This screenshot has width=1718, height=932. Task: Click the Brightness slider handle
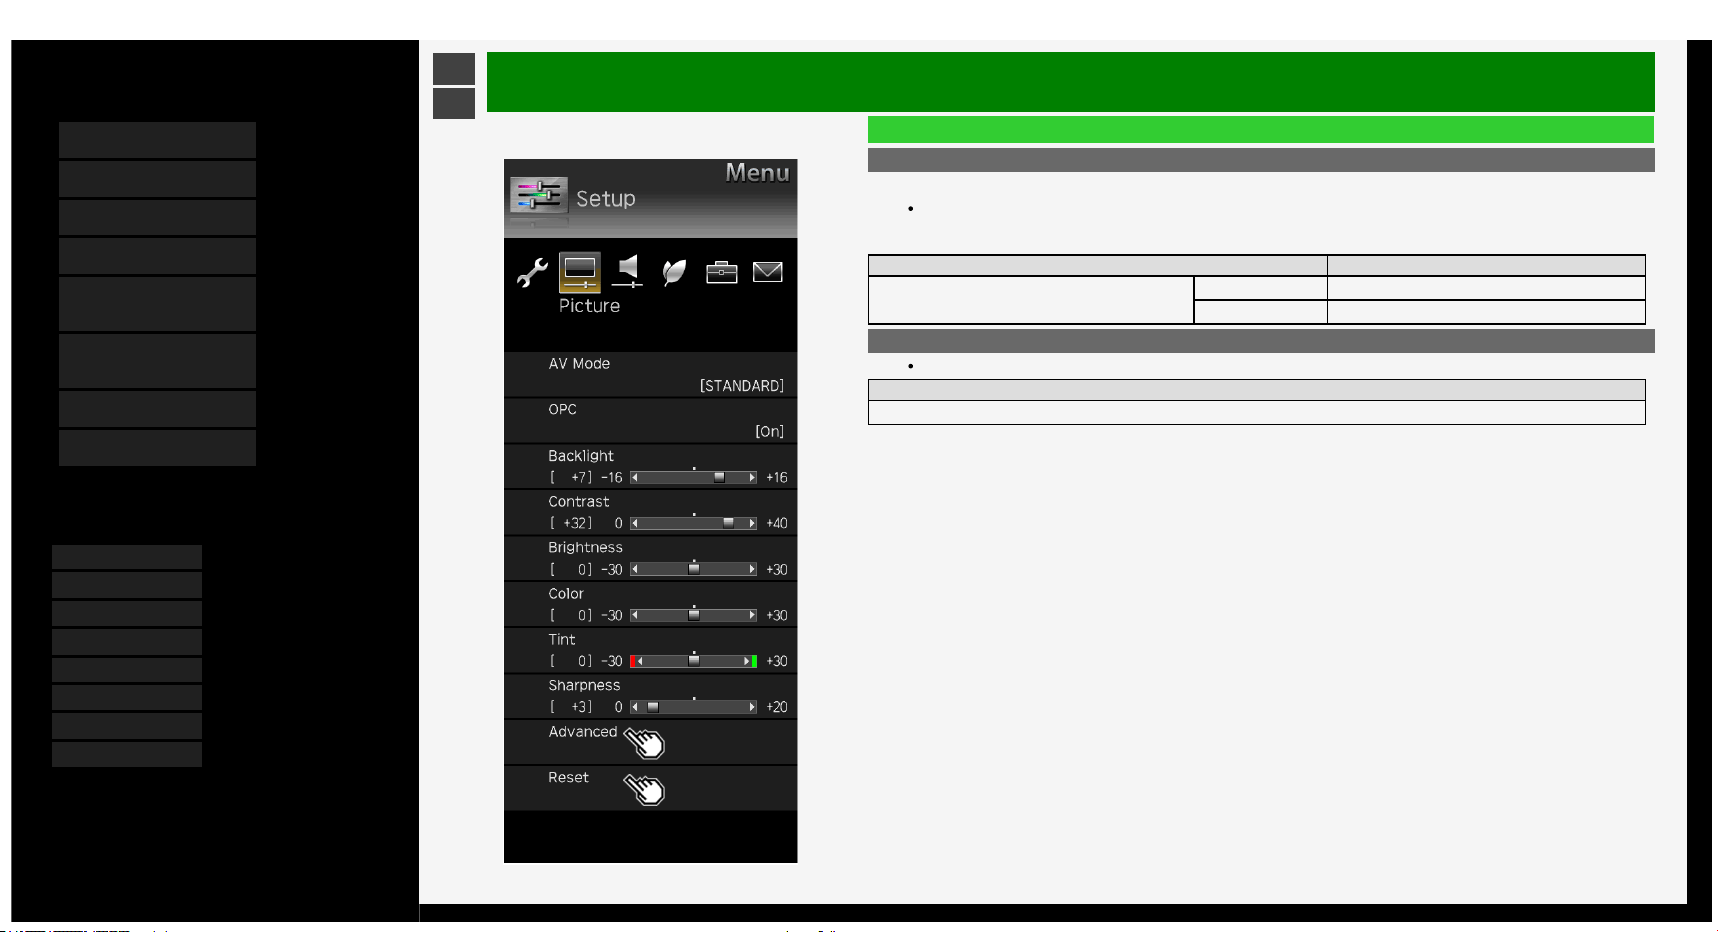[694, 569]
